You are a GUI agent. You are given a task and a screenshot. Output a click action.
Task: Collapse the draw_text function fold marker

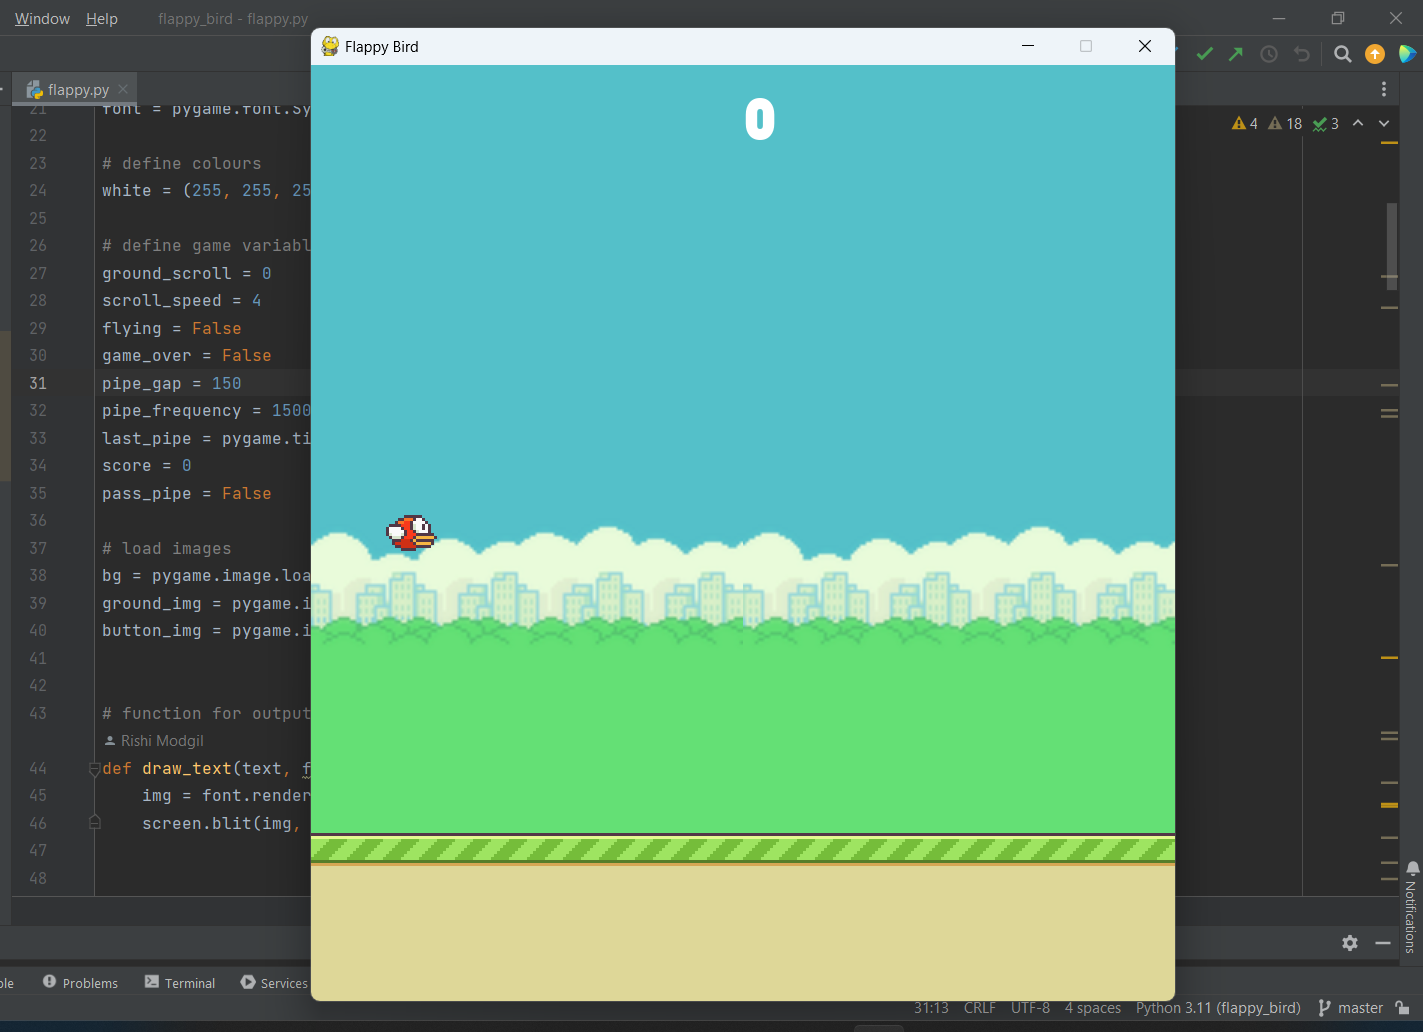[94, 769]
